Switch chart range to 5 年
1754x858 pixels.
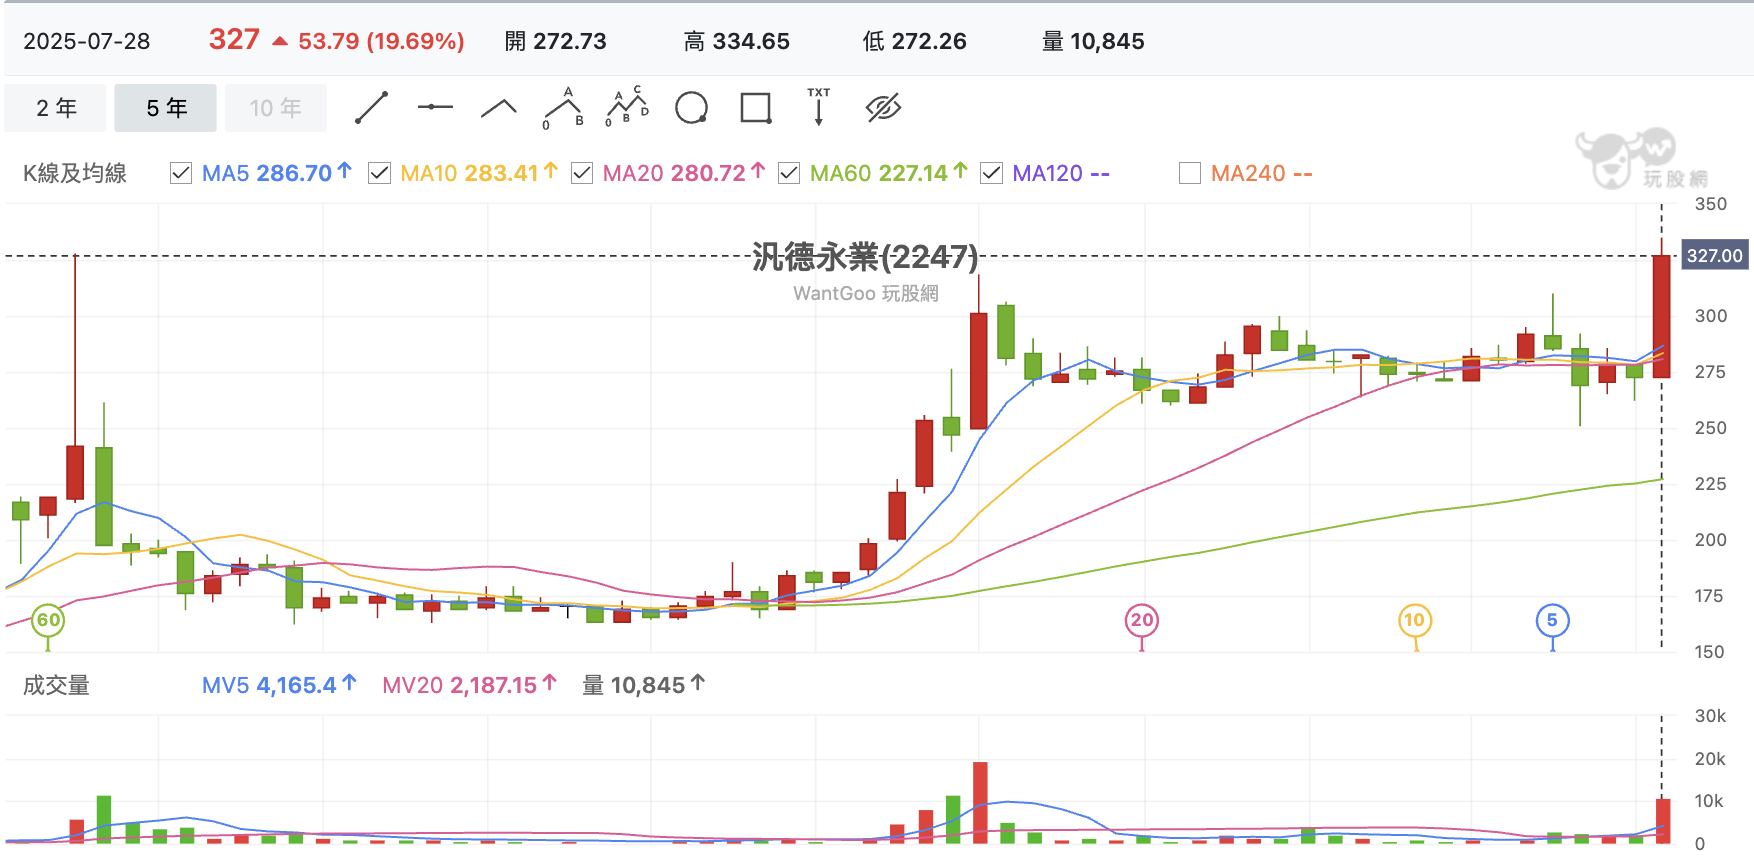coord(166,108)
